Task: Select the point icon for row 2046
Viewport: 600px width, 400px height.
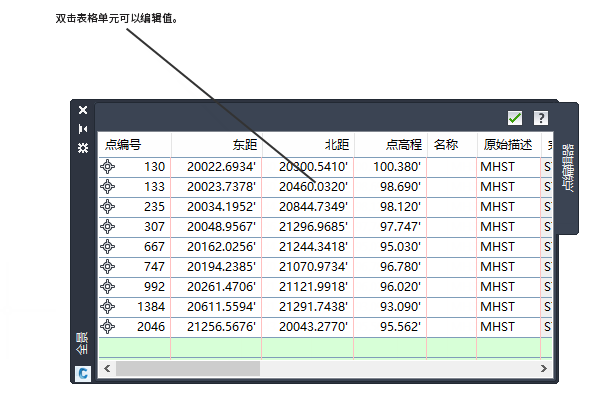Action: (108, 327)
